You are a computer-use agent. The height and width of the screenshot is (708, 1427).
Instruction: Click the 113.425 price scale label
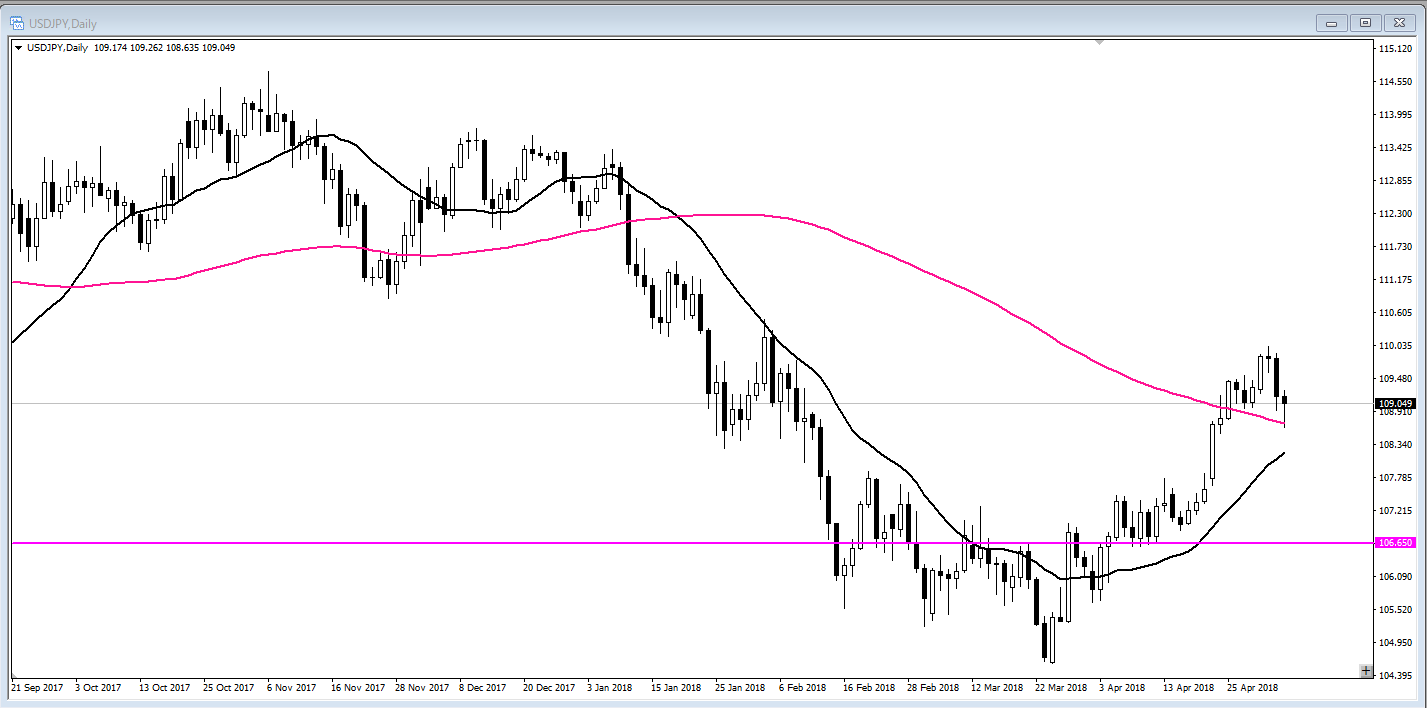pyautogui.click(x=1394, y=147)
